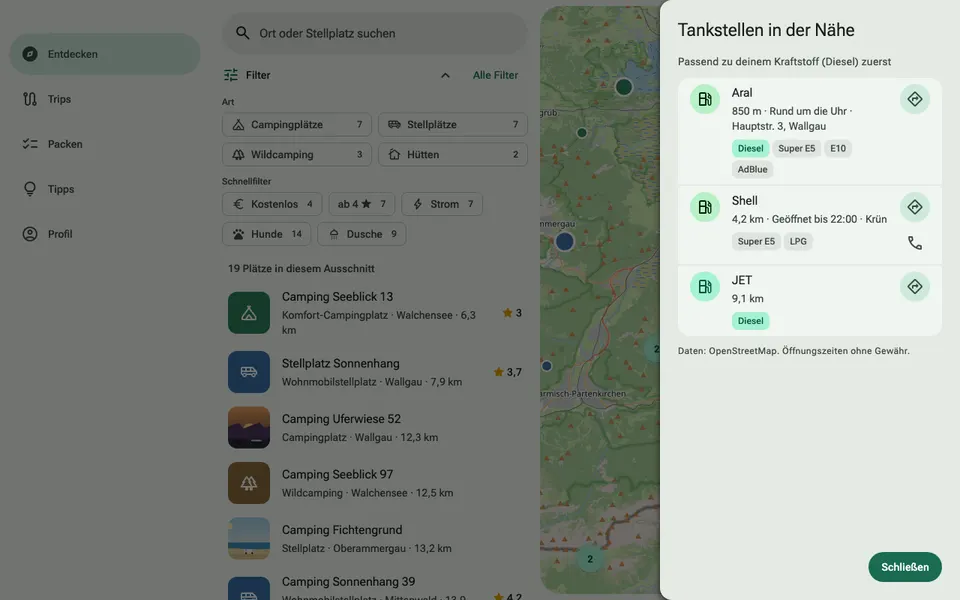Image resolution: width=960 pixels, height=600 pixels.
Task: Enable the Strom quick filter
Action: tap(442, 204)
